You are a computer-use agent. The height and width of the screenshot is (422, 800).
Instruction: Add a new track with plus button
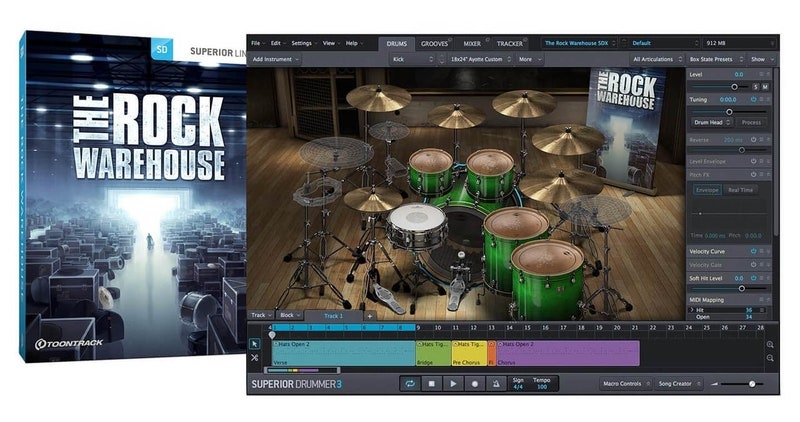click(369, 315)
